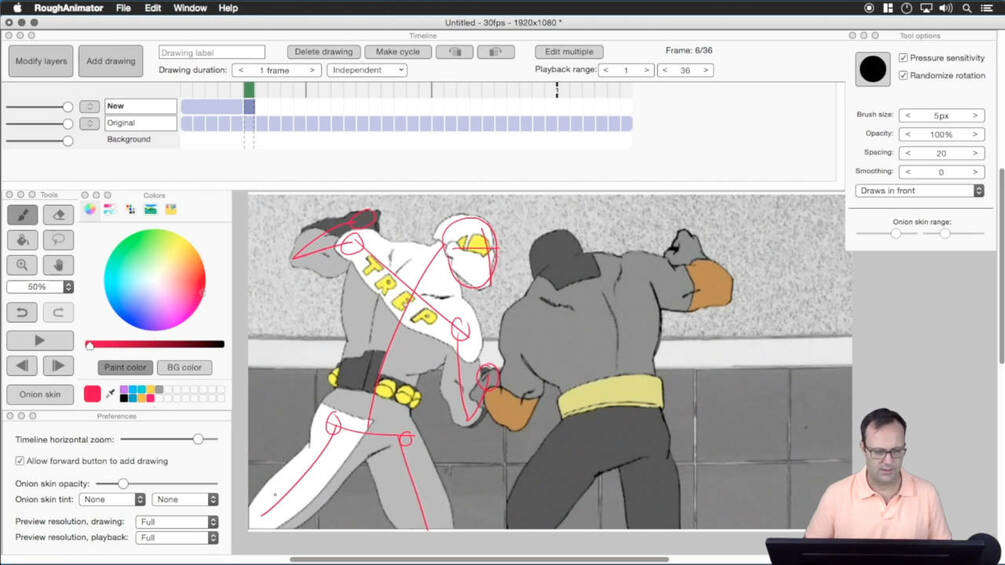Open the New layer blend stepper
The height and width of the screenshot is (565, 1005).
(89, 106)
